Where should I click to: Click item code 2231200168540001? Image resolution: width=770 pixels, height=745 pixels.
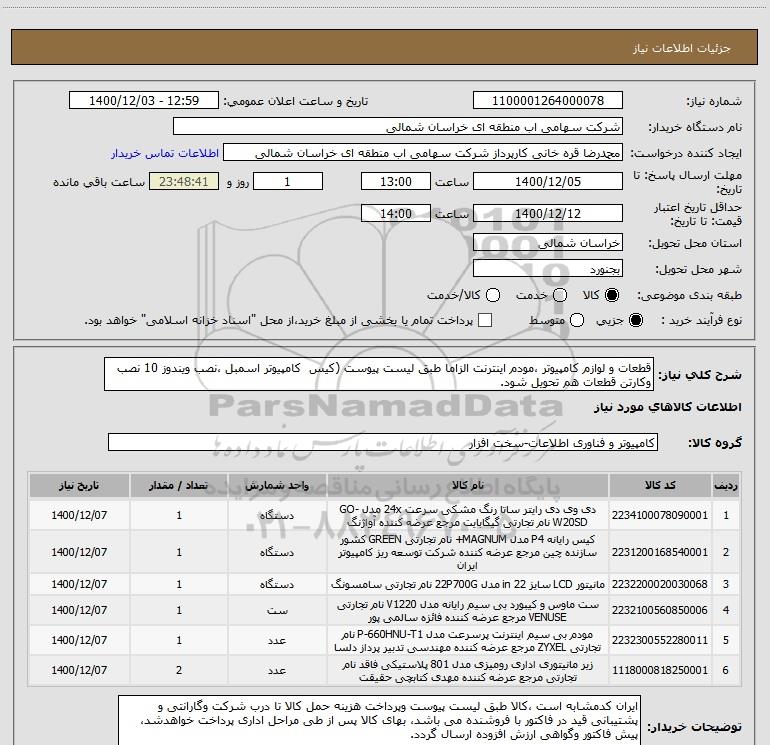coord(660,552)
